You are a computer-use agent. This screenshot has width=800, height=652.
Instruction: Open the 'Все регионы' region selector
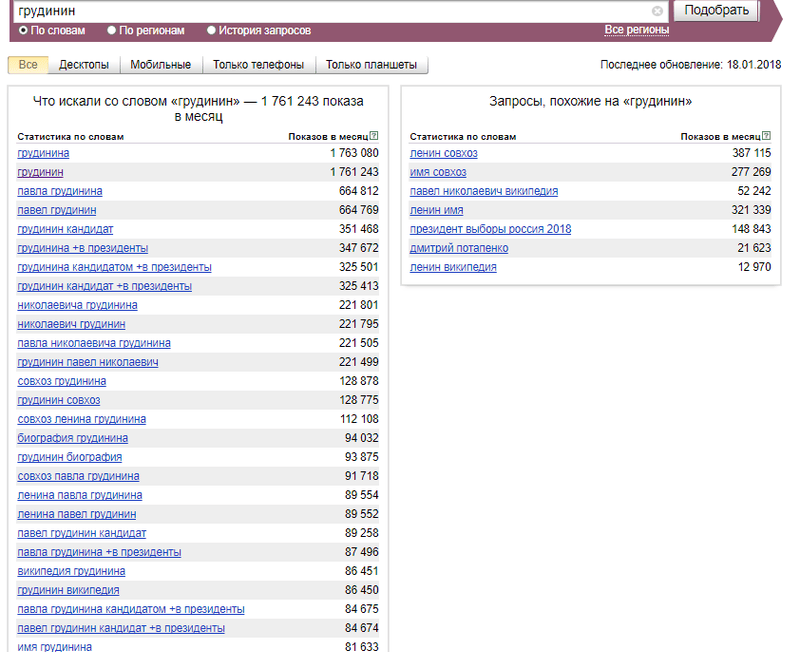coord(636,30)
